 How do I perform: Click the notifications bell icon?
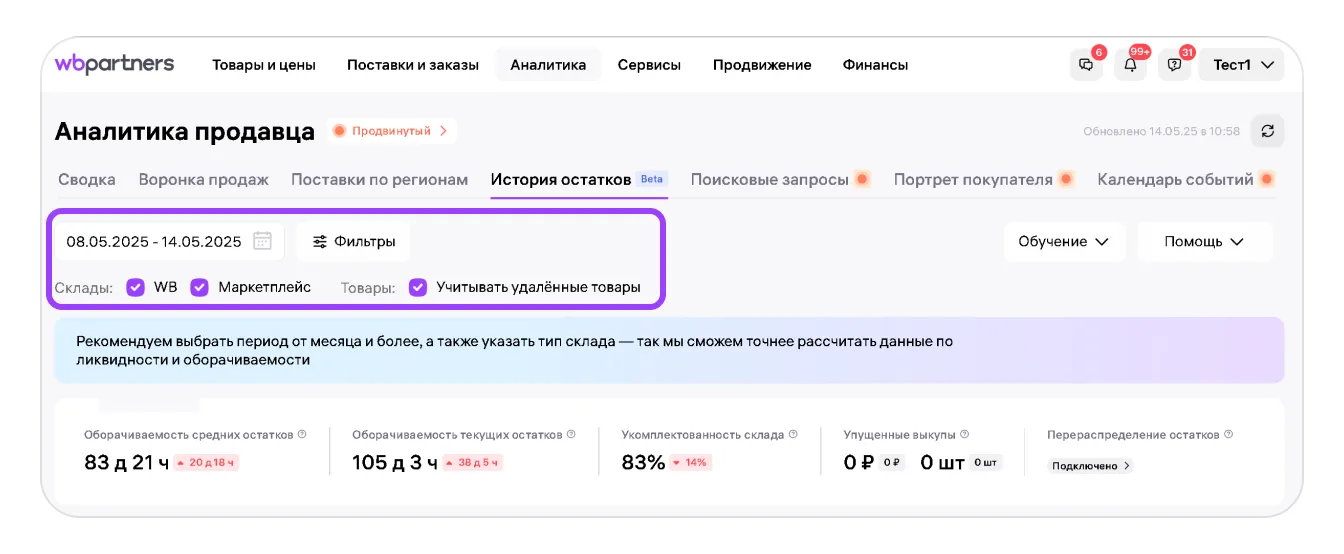(x=1130, y=65)
